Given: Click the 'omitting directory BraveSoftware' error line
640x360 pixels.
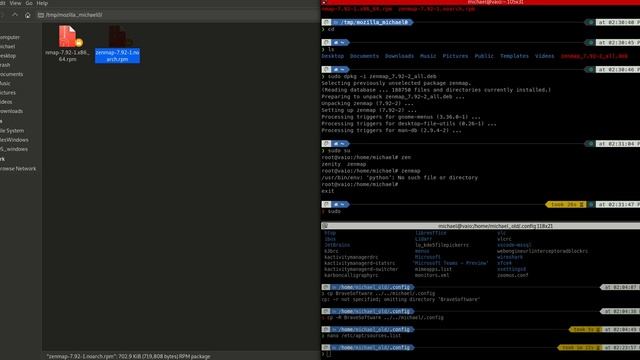Looking at the screenshot, I should click(x=400, y=300).
